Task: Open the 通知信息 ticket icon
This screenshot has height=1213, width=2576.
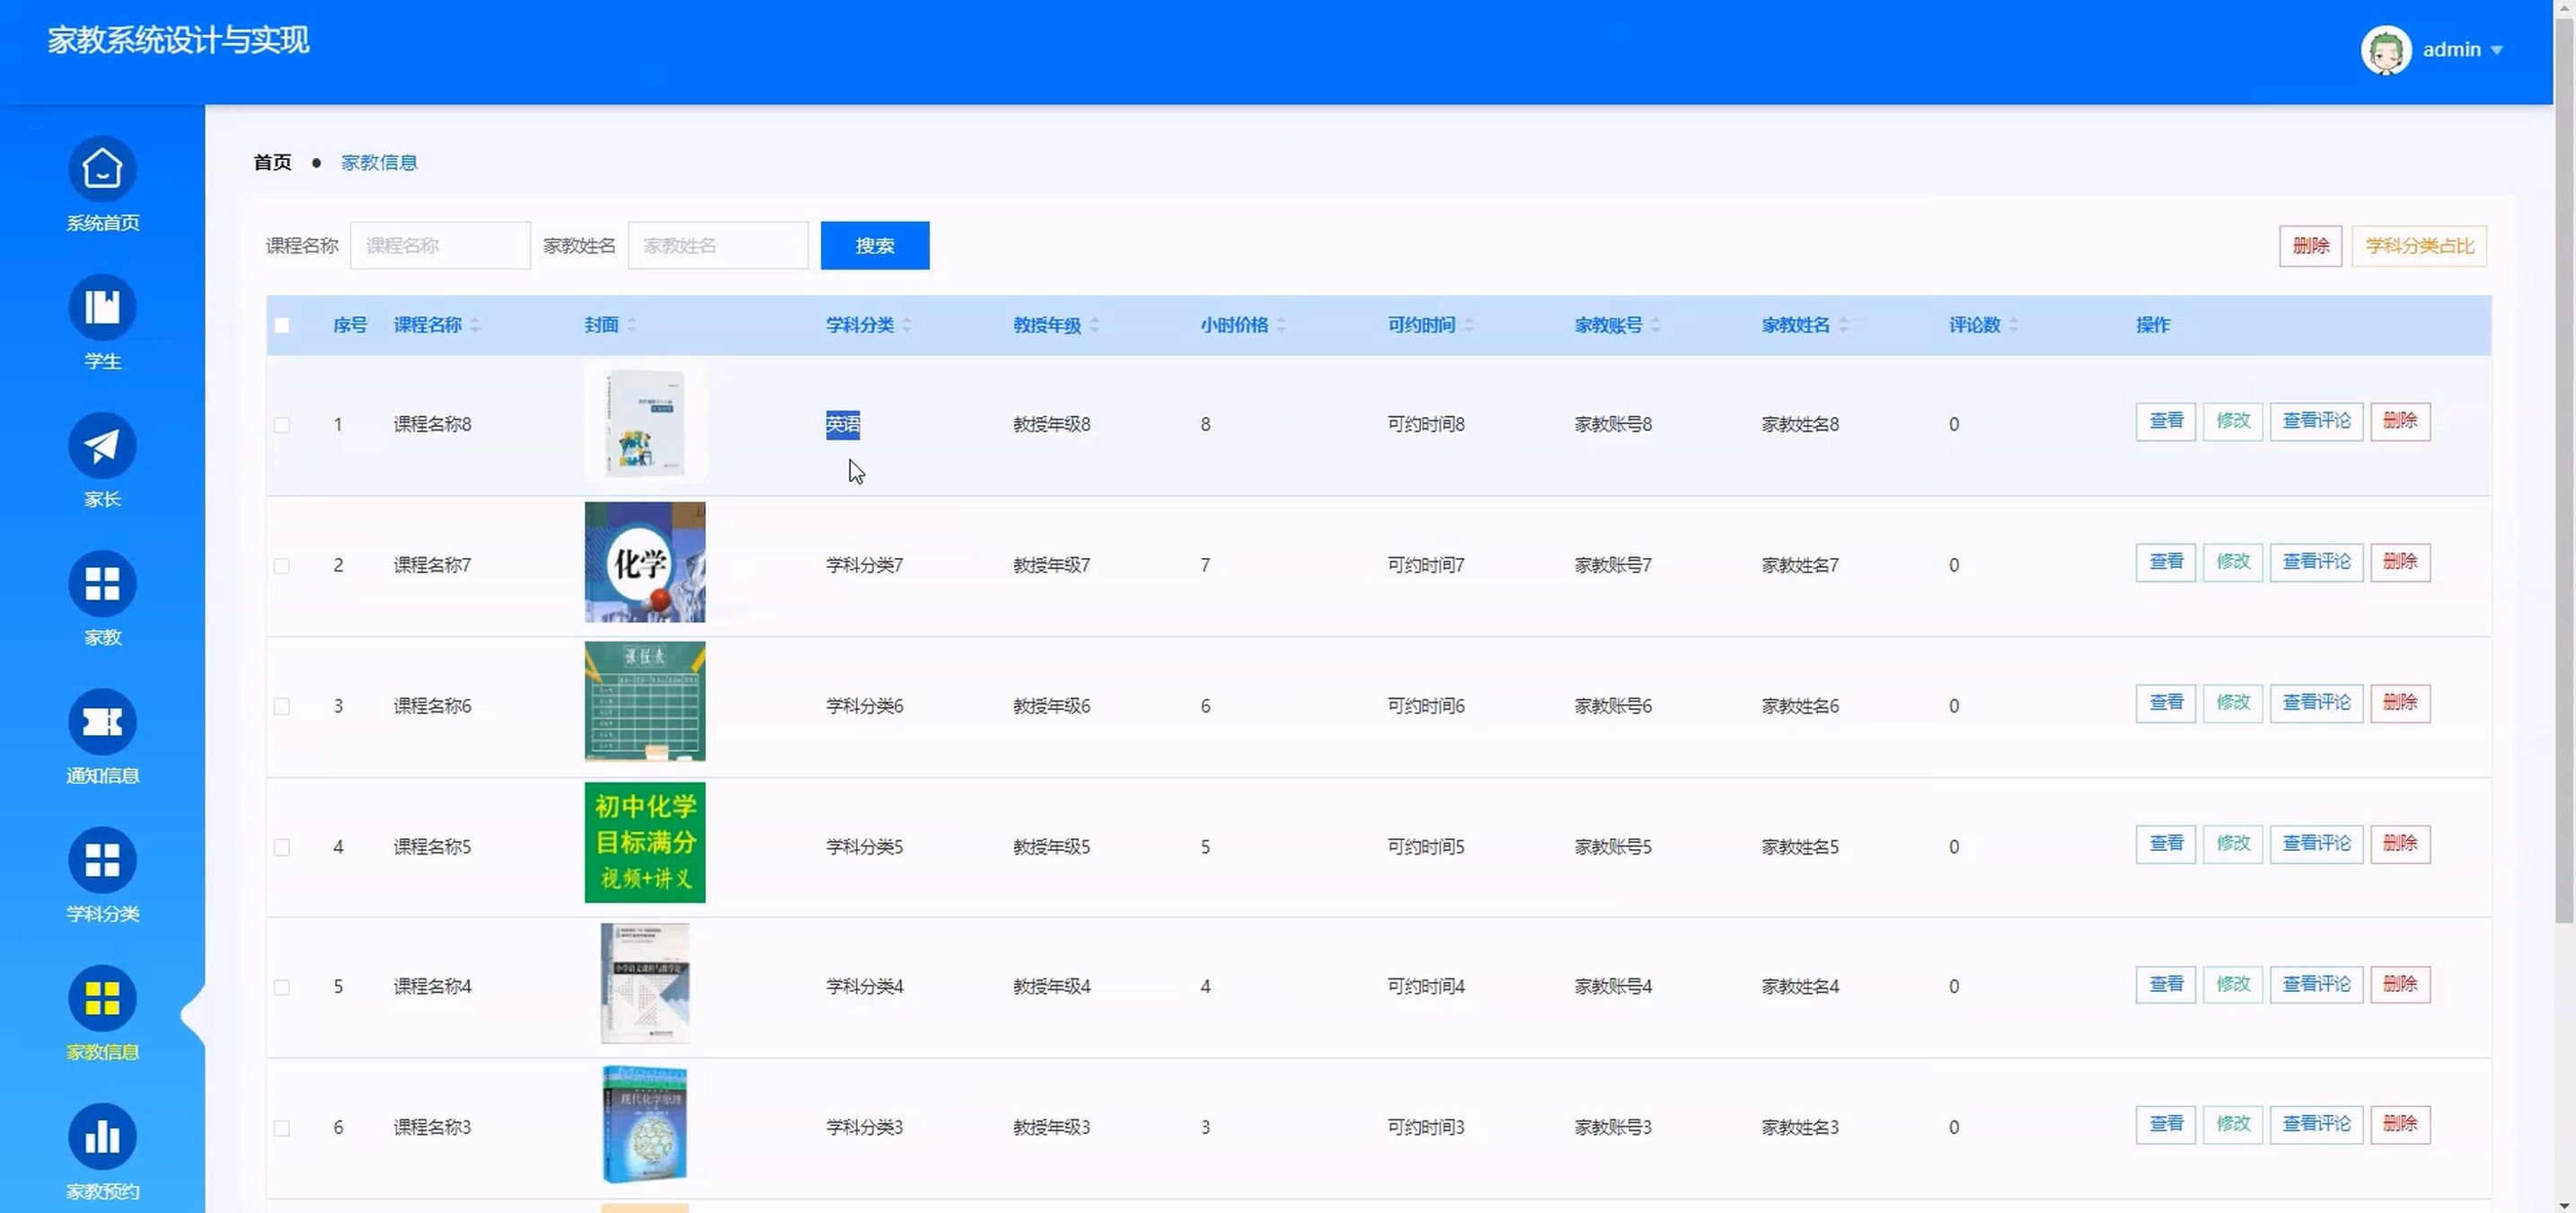Action: (102, 722)
